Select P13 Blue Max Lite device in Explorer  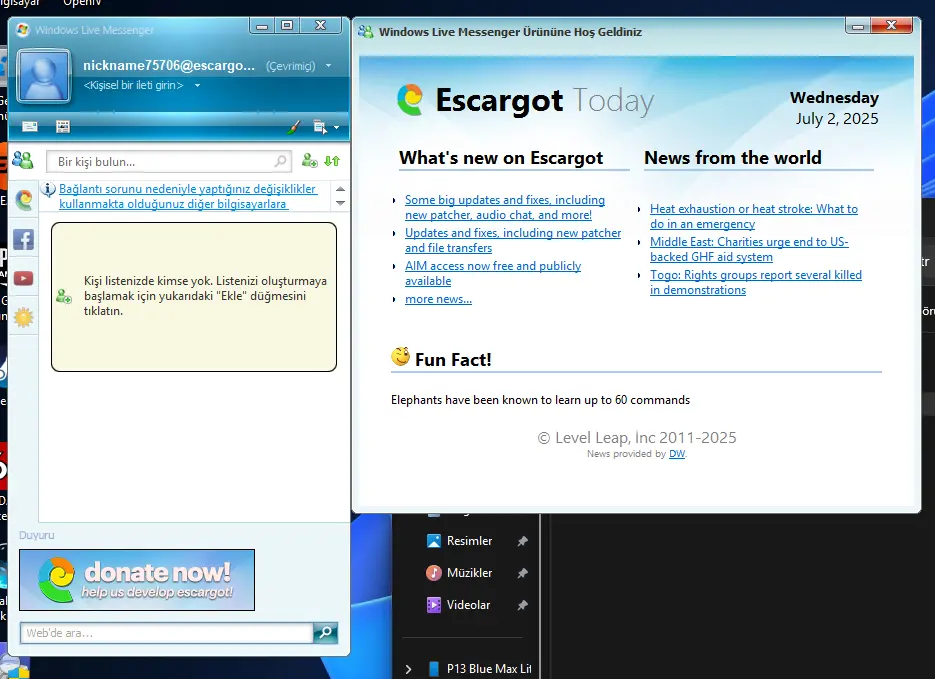tap(480, 669)
